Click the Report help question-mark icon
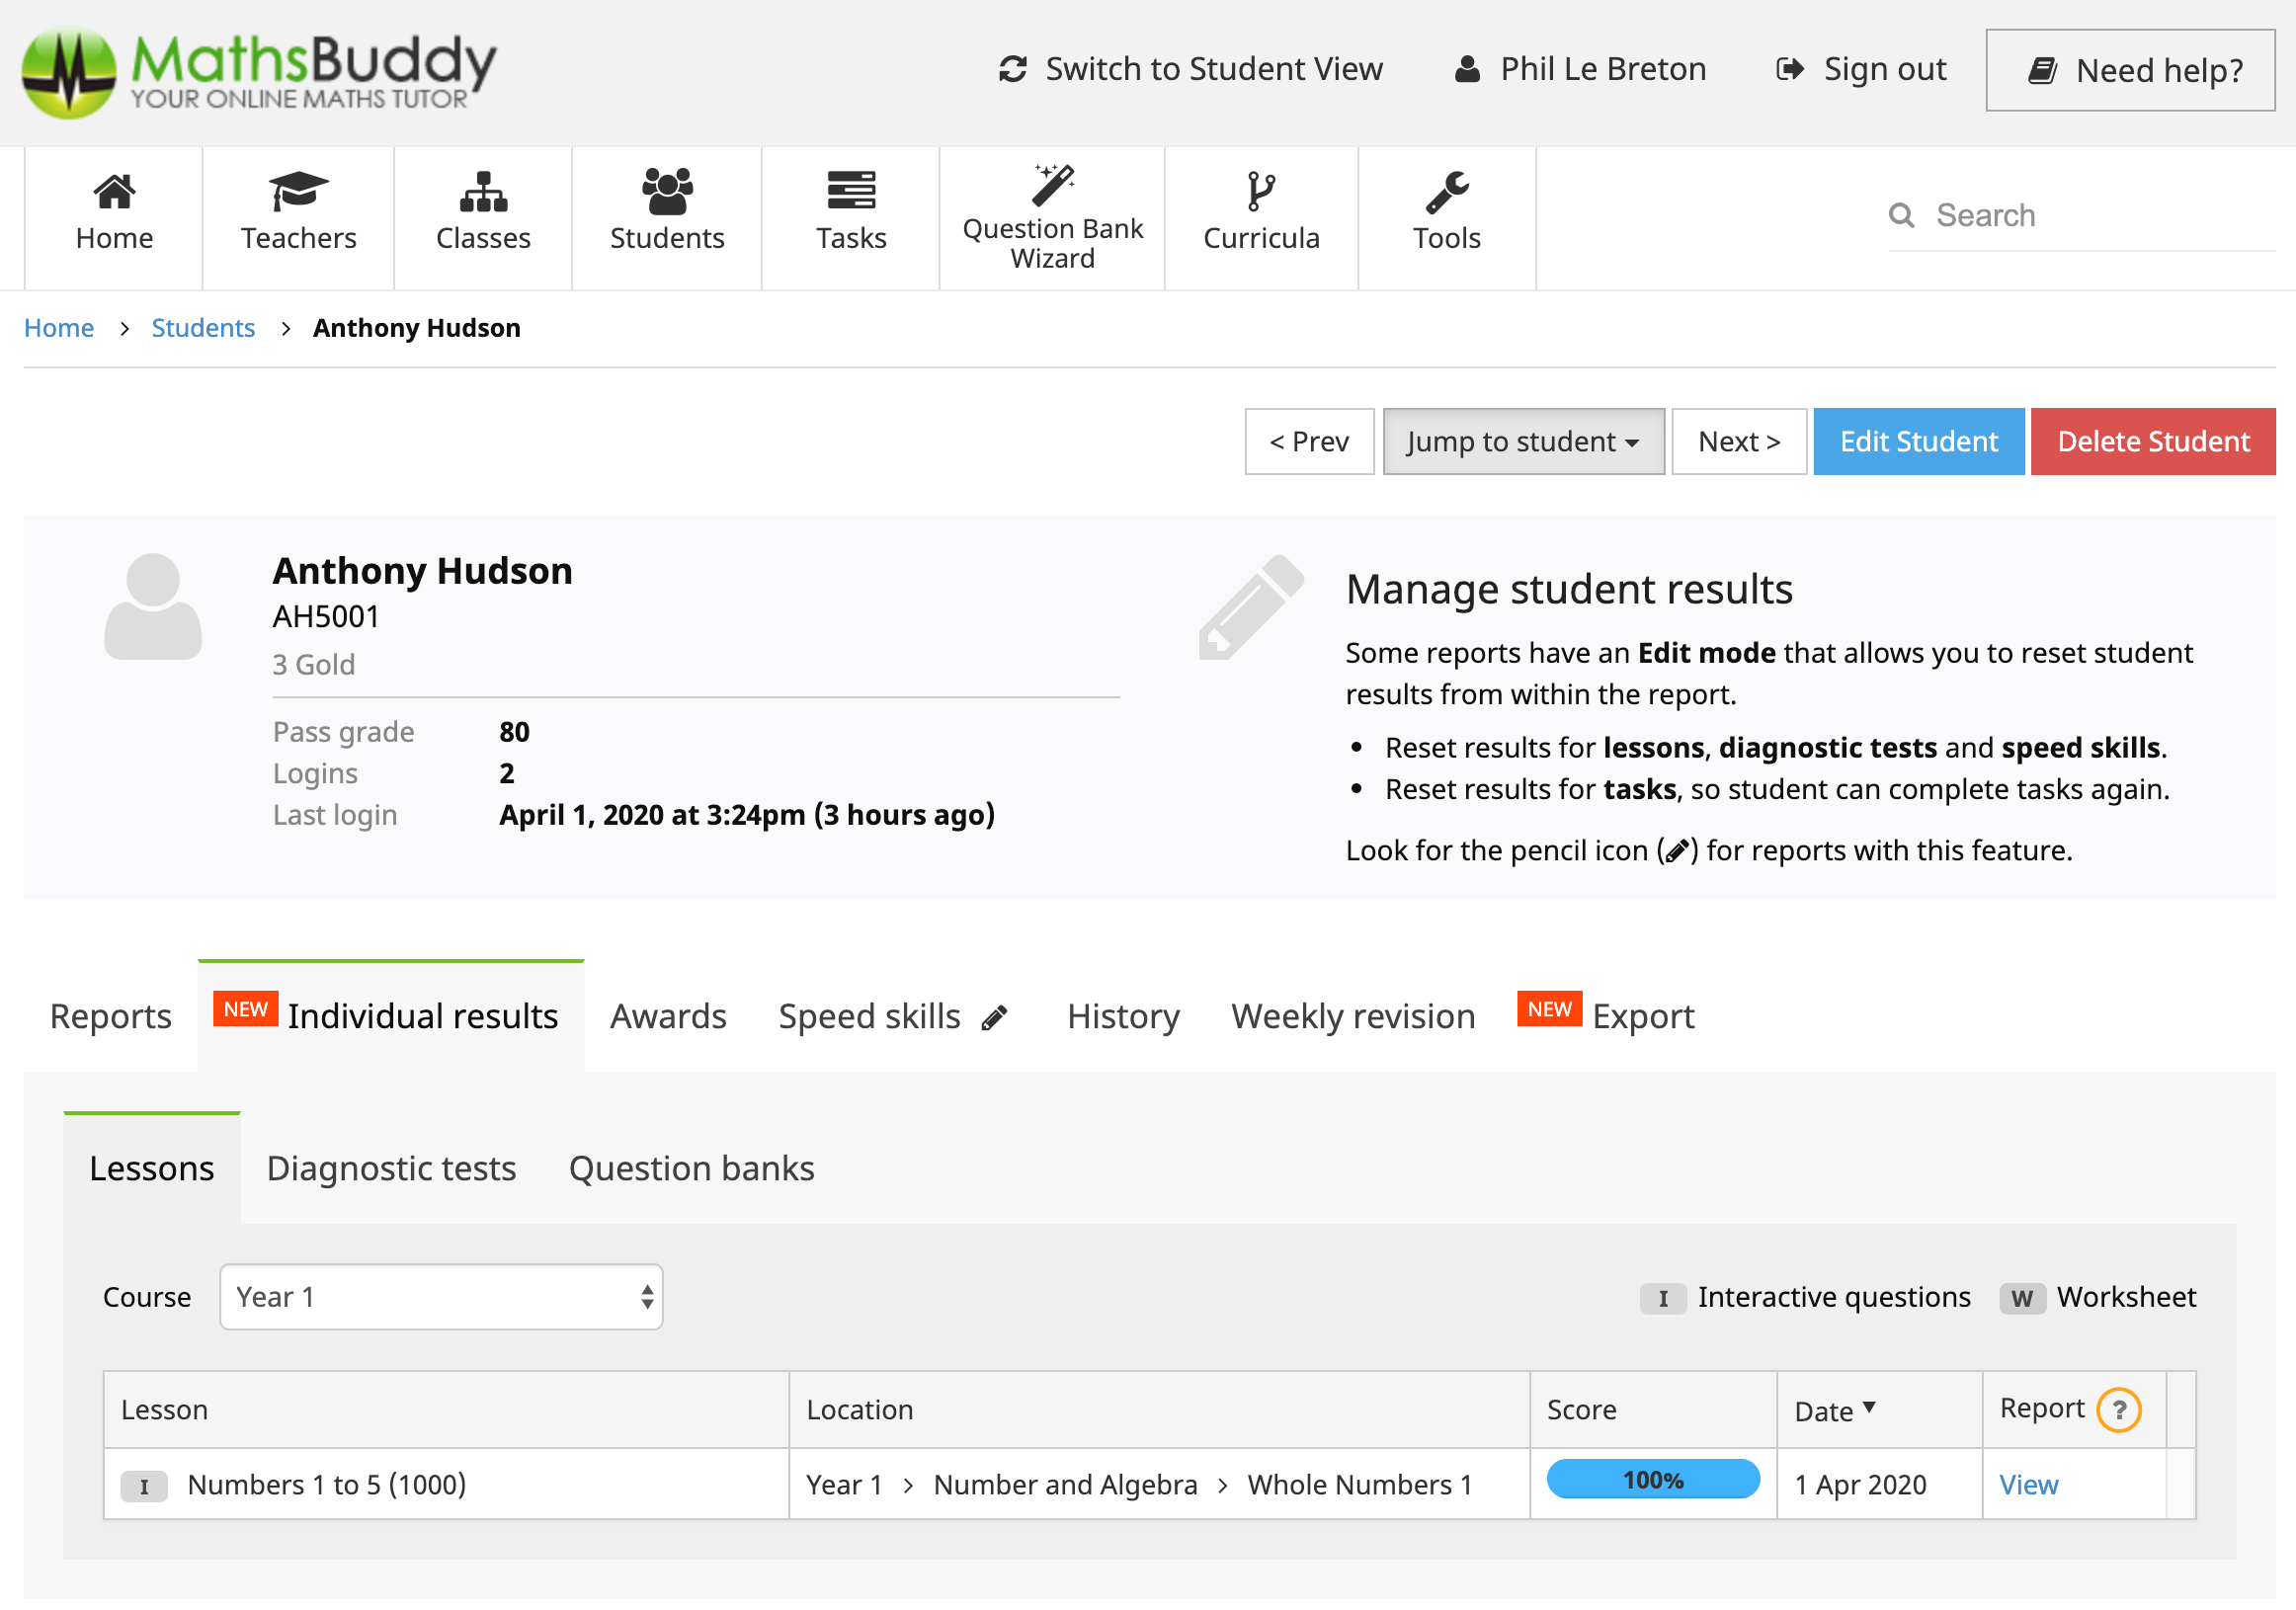2296x1610 pixels. tap(2118, 1410)
